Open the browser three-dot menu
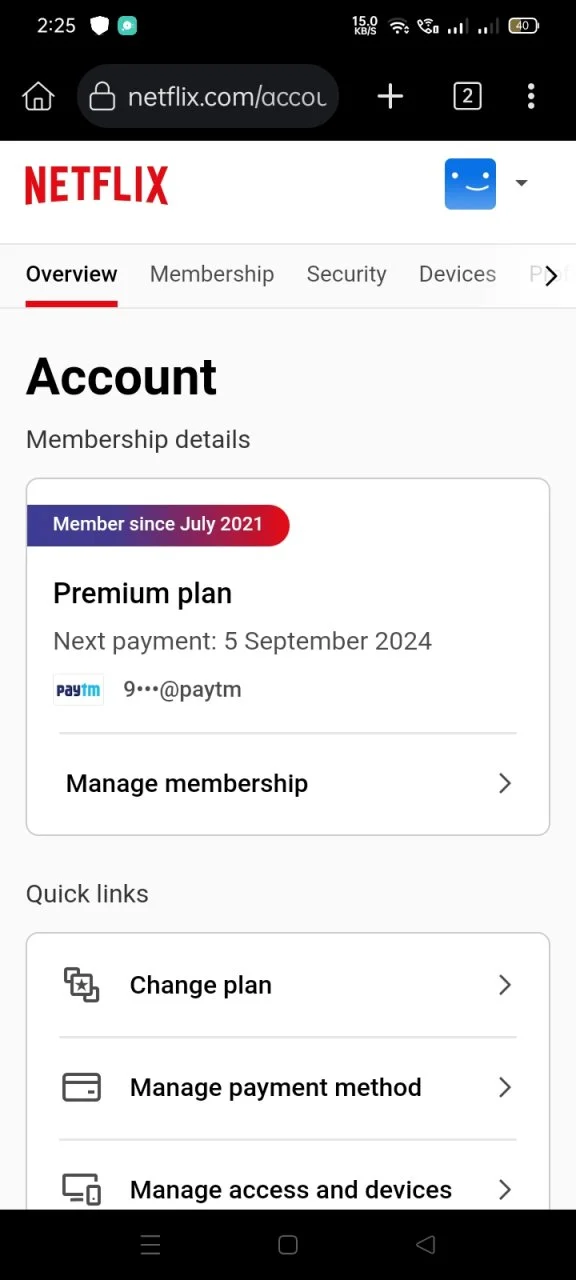This screenshot has width=576, height=1280. [x=531, y=96]
